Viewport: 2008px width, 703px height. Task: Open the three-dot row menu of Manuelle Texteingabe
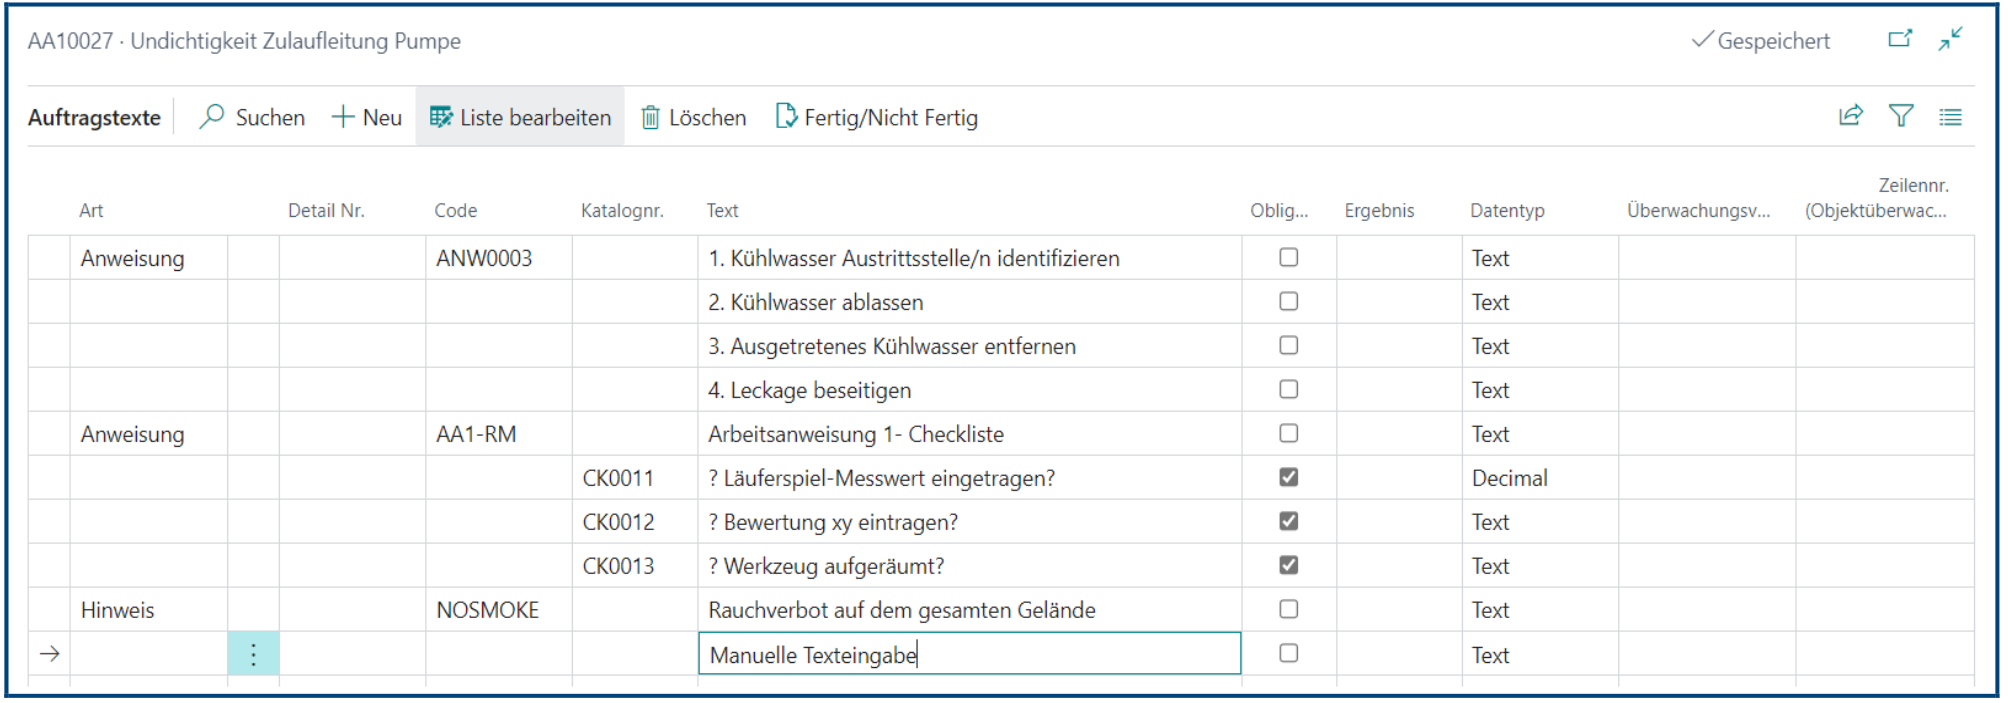[253, 654]
